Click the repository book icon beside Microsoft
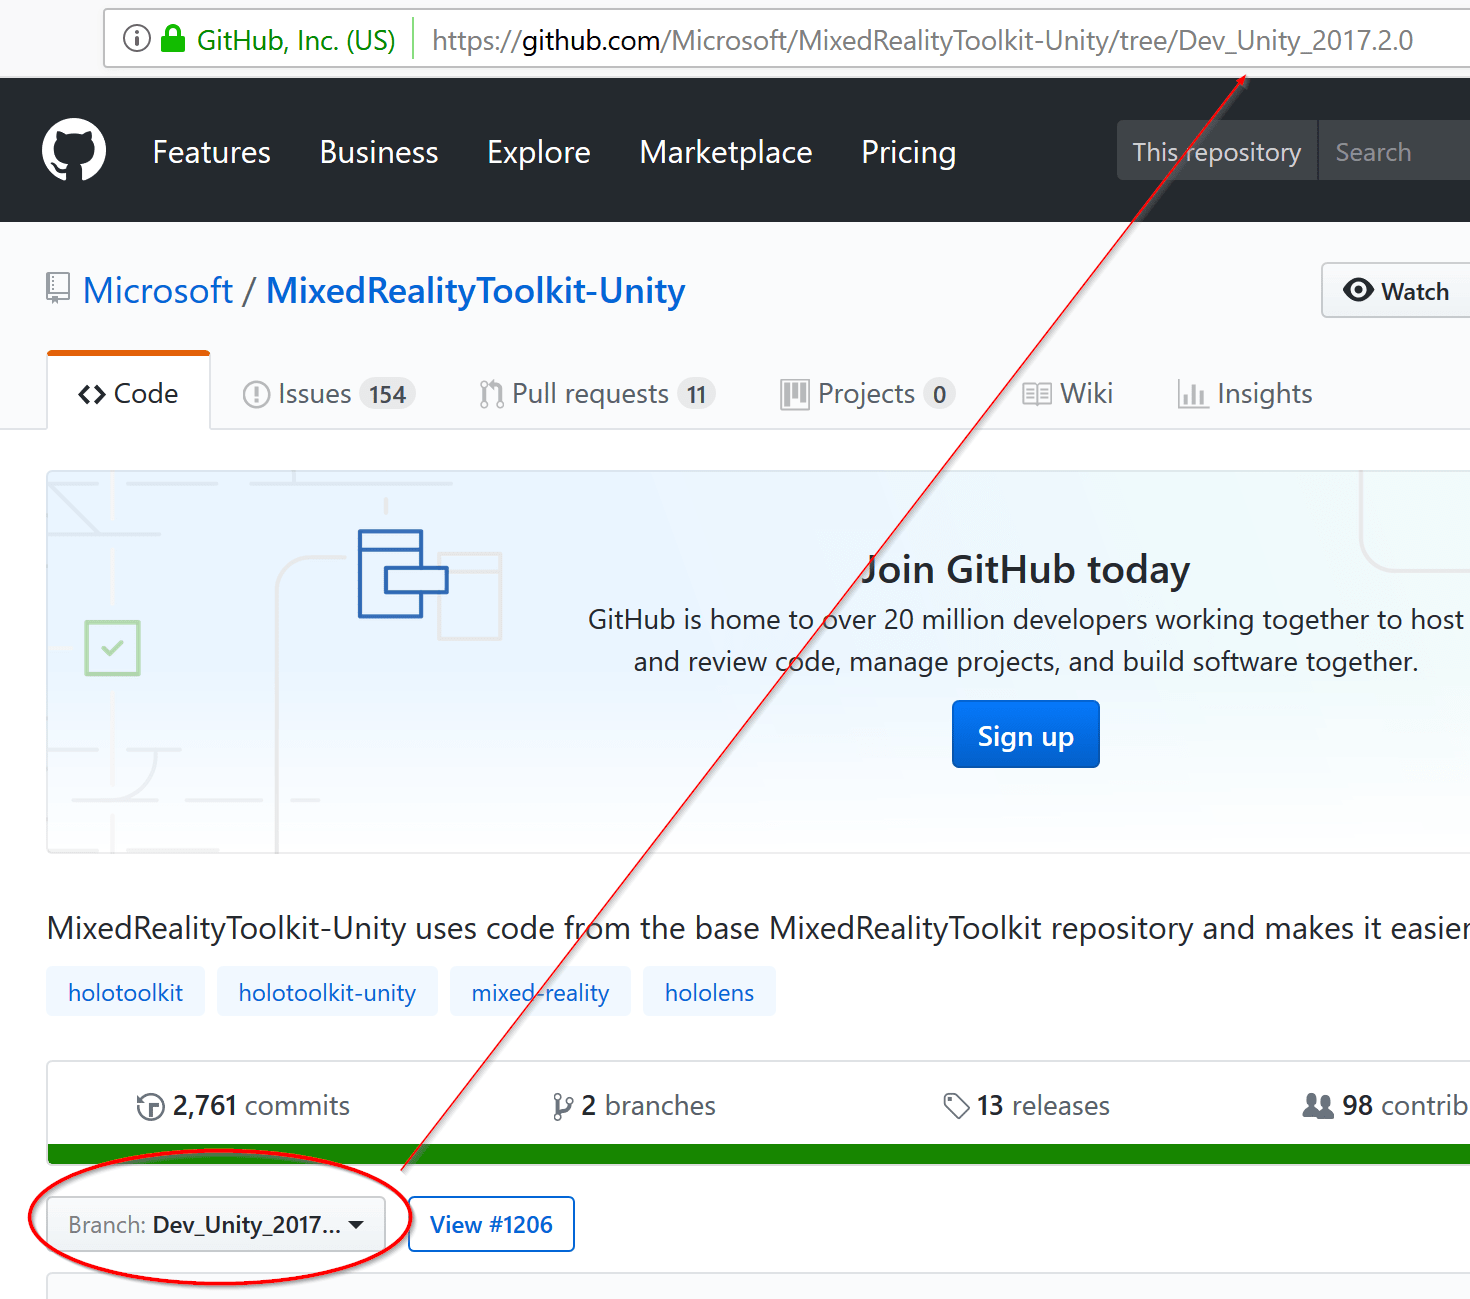 (58, 288)
